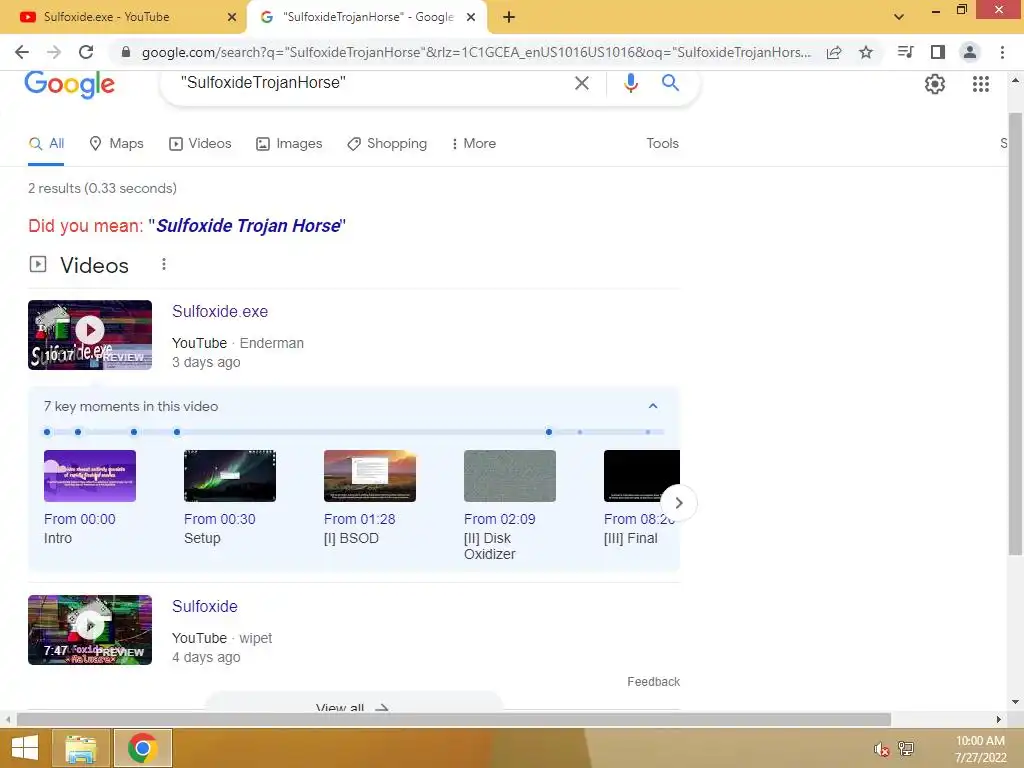Click the From 00:30 timestamp link
Screen dimensions: 1024x768
point(220,519)
